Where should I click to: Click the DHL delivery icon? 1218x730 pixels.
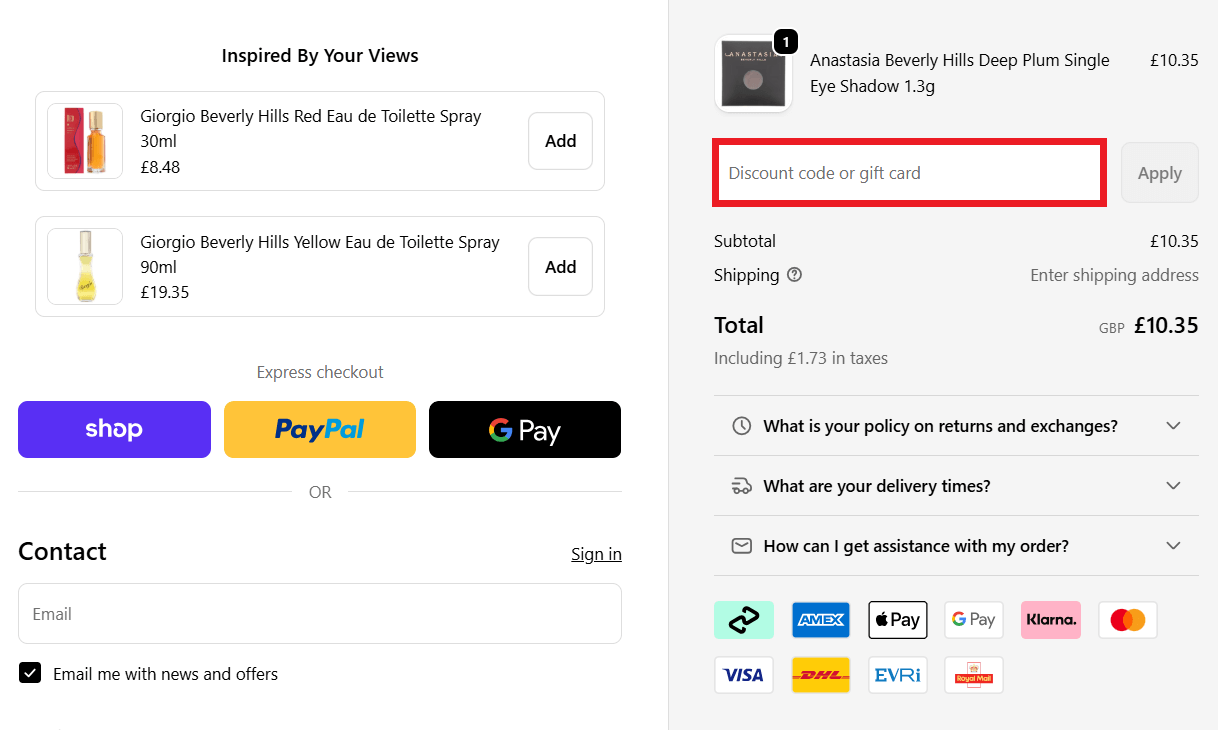coord(820,675)
